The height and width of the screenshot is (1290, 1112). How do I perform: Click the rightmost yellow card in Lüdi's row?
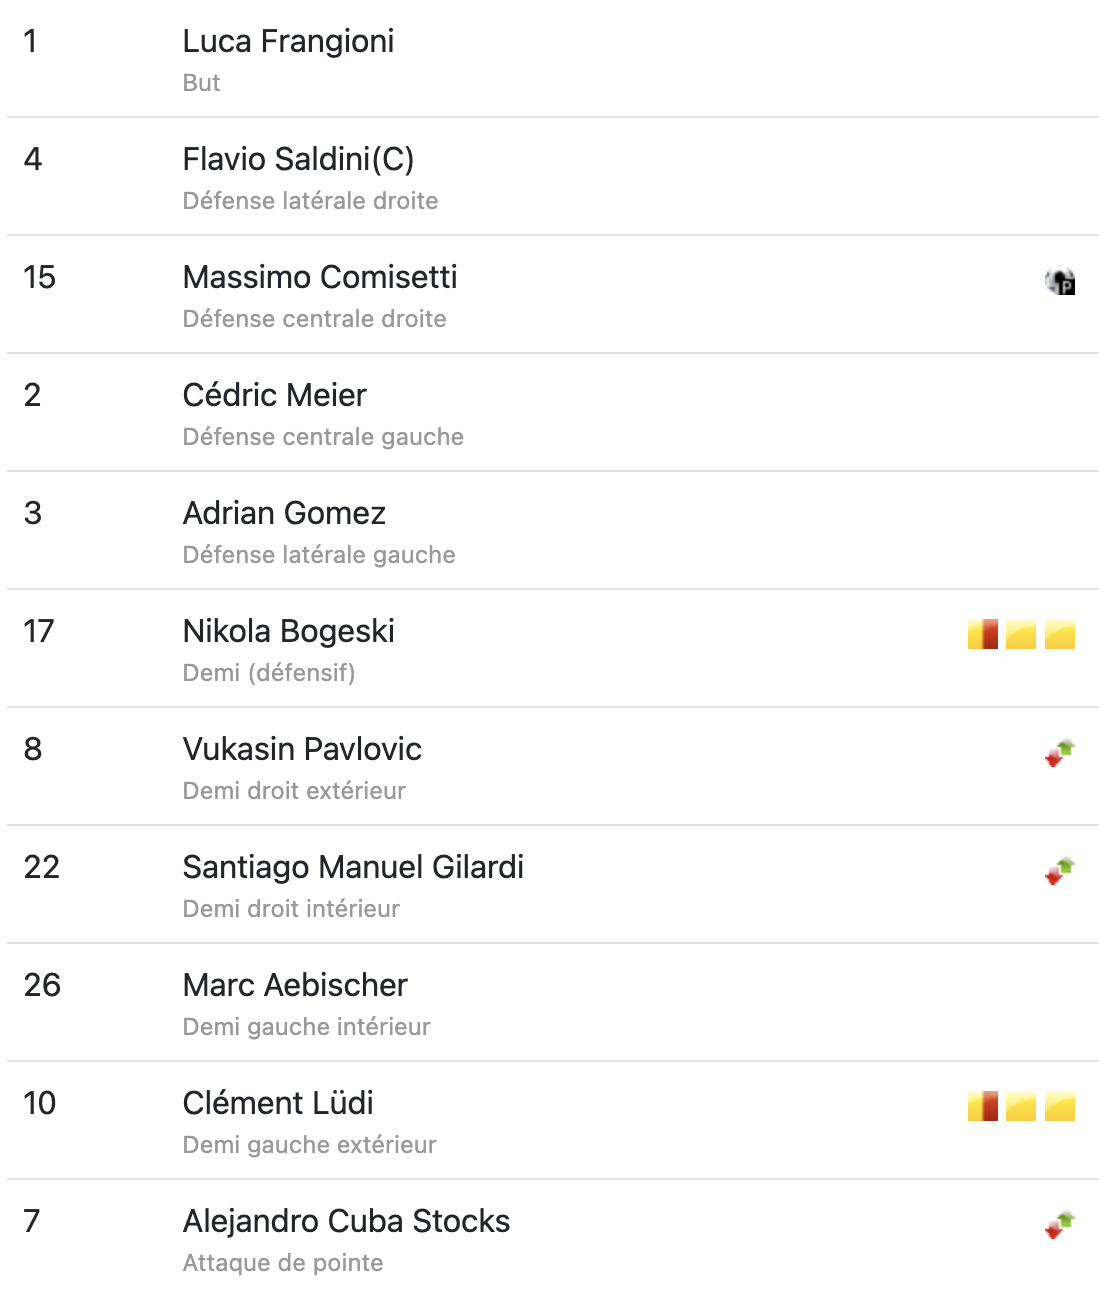1060,1106
